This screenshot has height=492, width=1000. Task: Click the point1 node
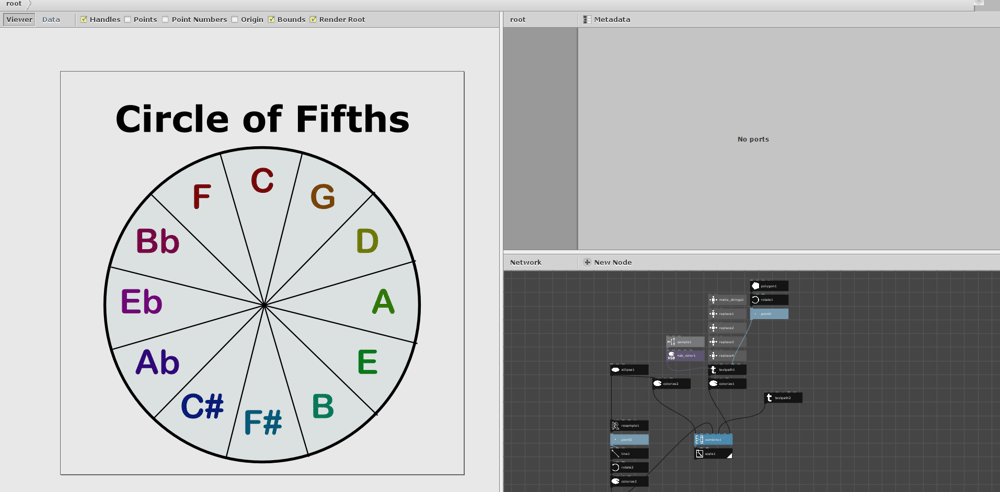pyautogui.click(x=769, y=314)
